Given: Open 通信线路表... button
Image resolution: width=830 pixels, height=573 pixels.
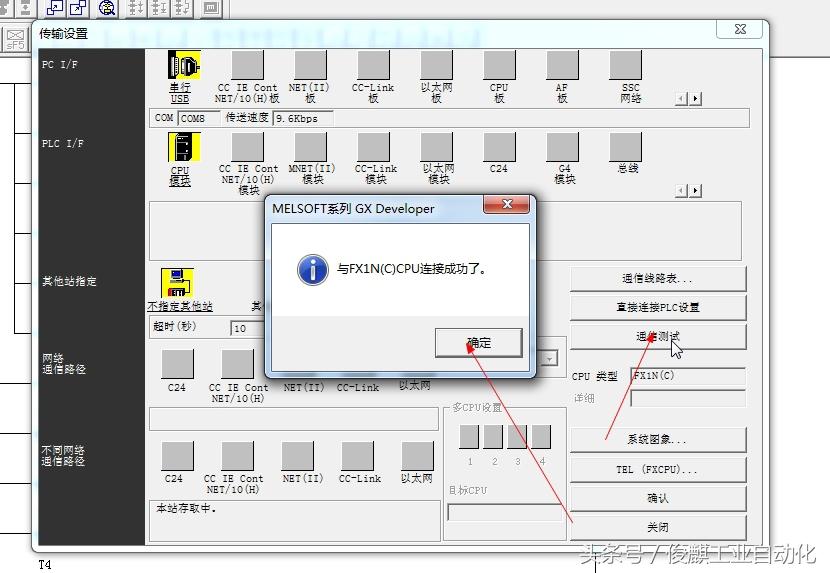Looking at the screenshot, I should (x=658, y=279).
